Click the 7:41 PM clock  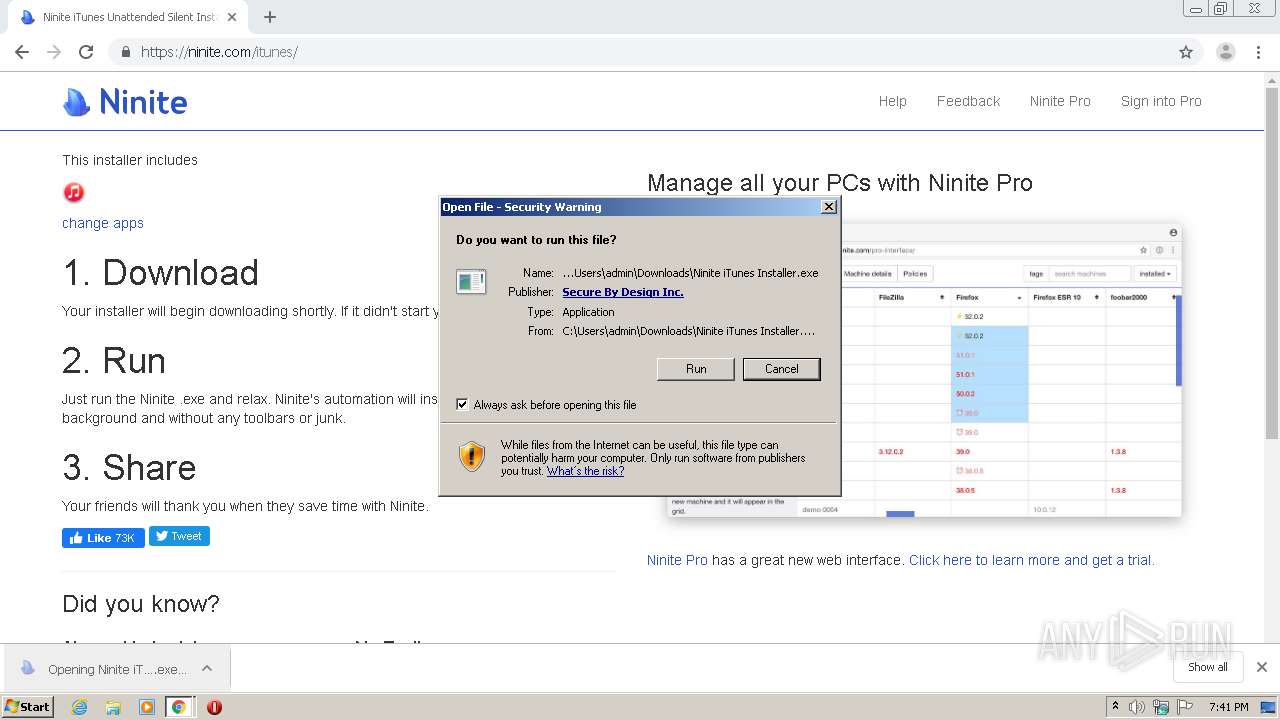[1228, 707]
